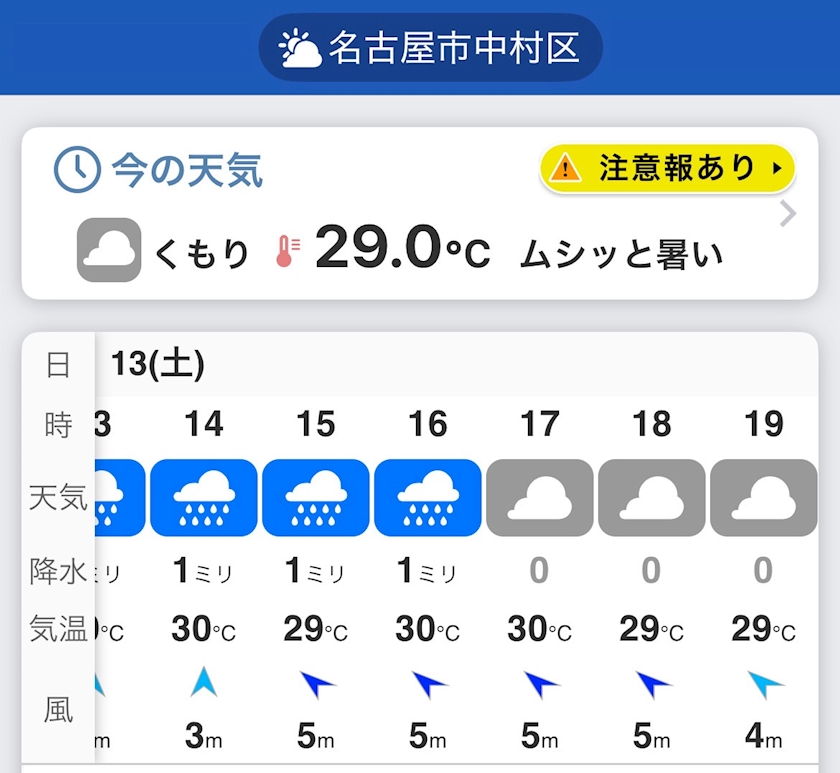Screen dimensions: 840x773
Task: Select the 30°C temperature for hour 17
Action: [540, 630]
